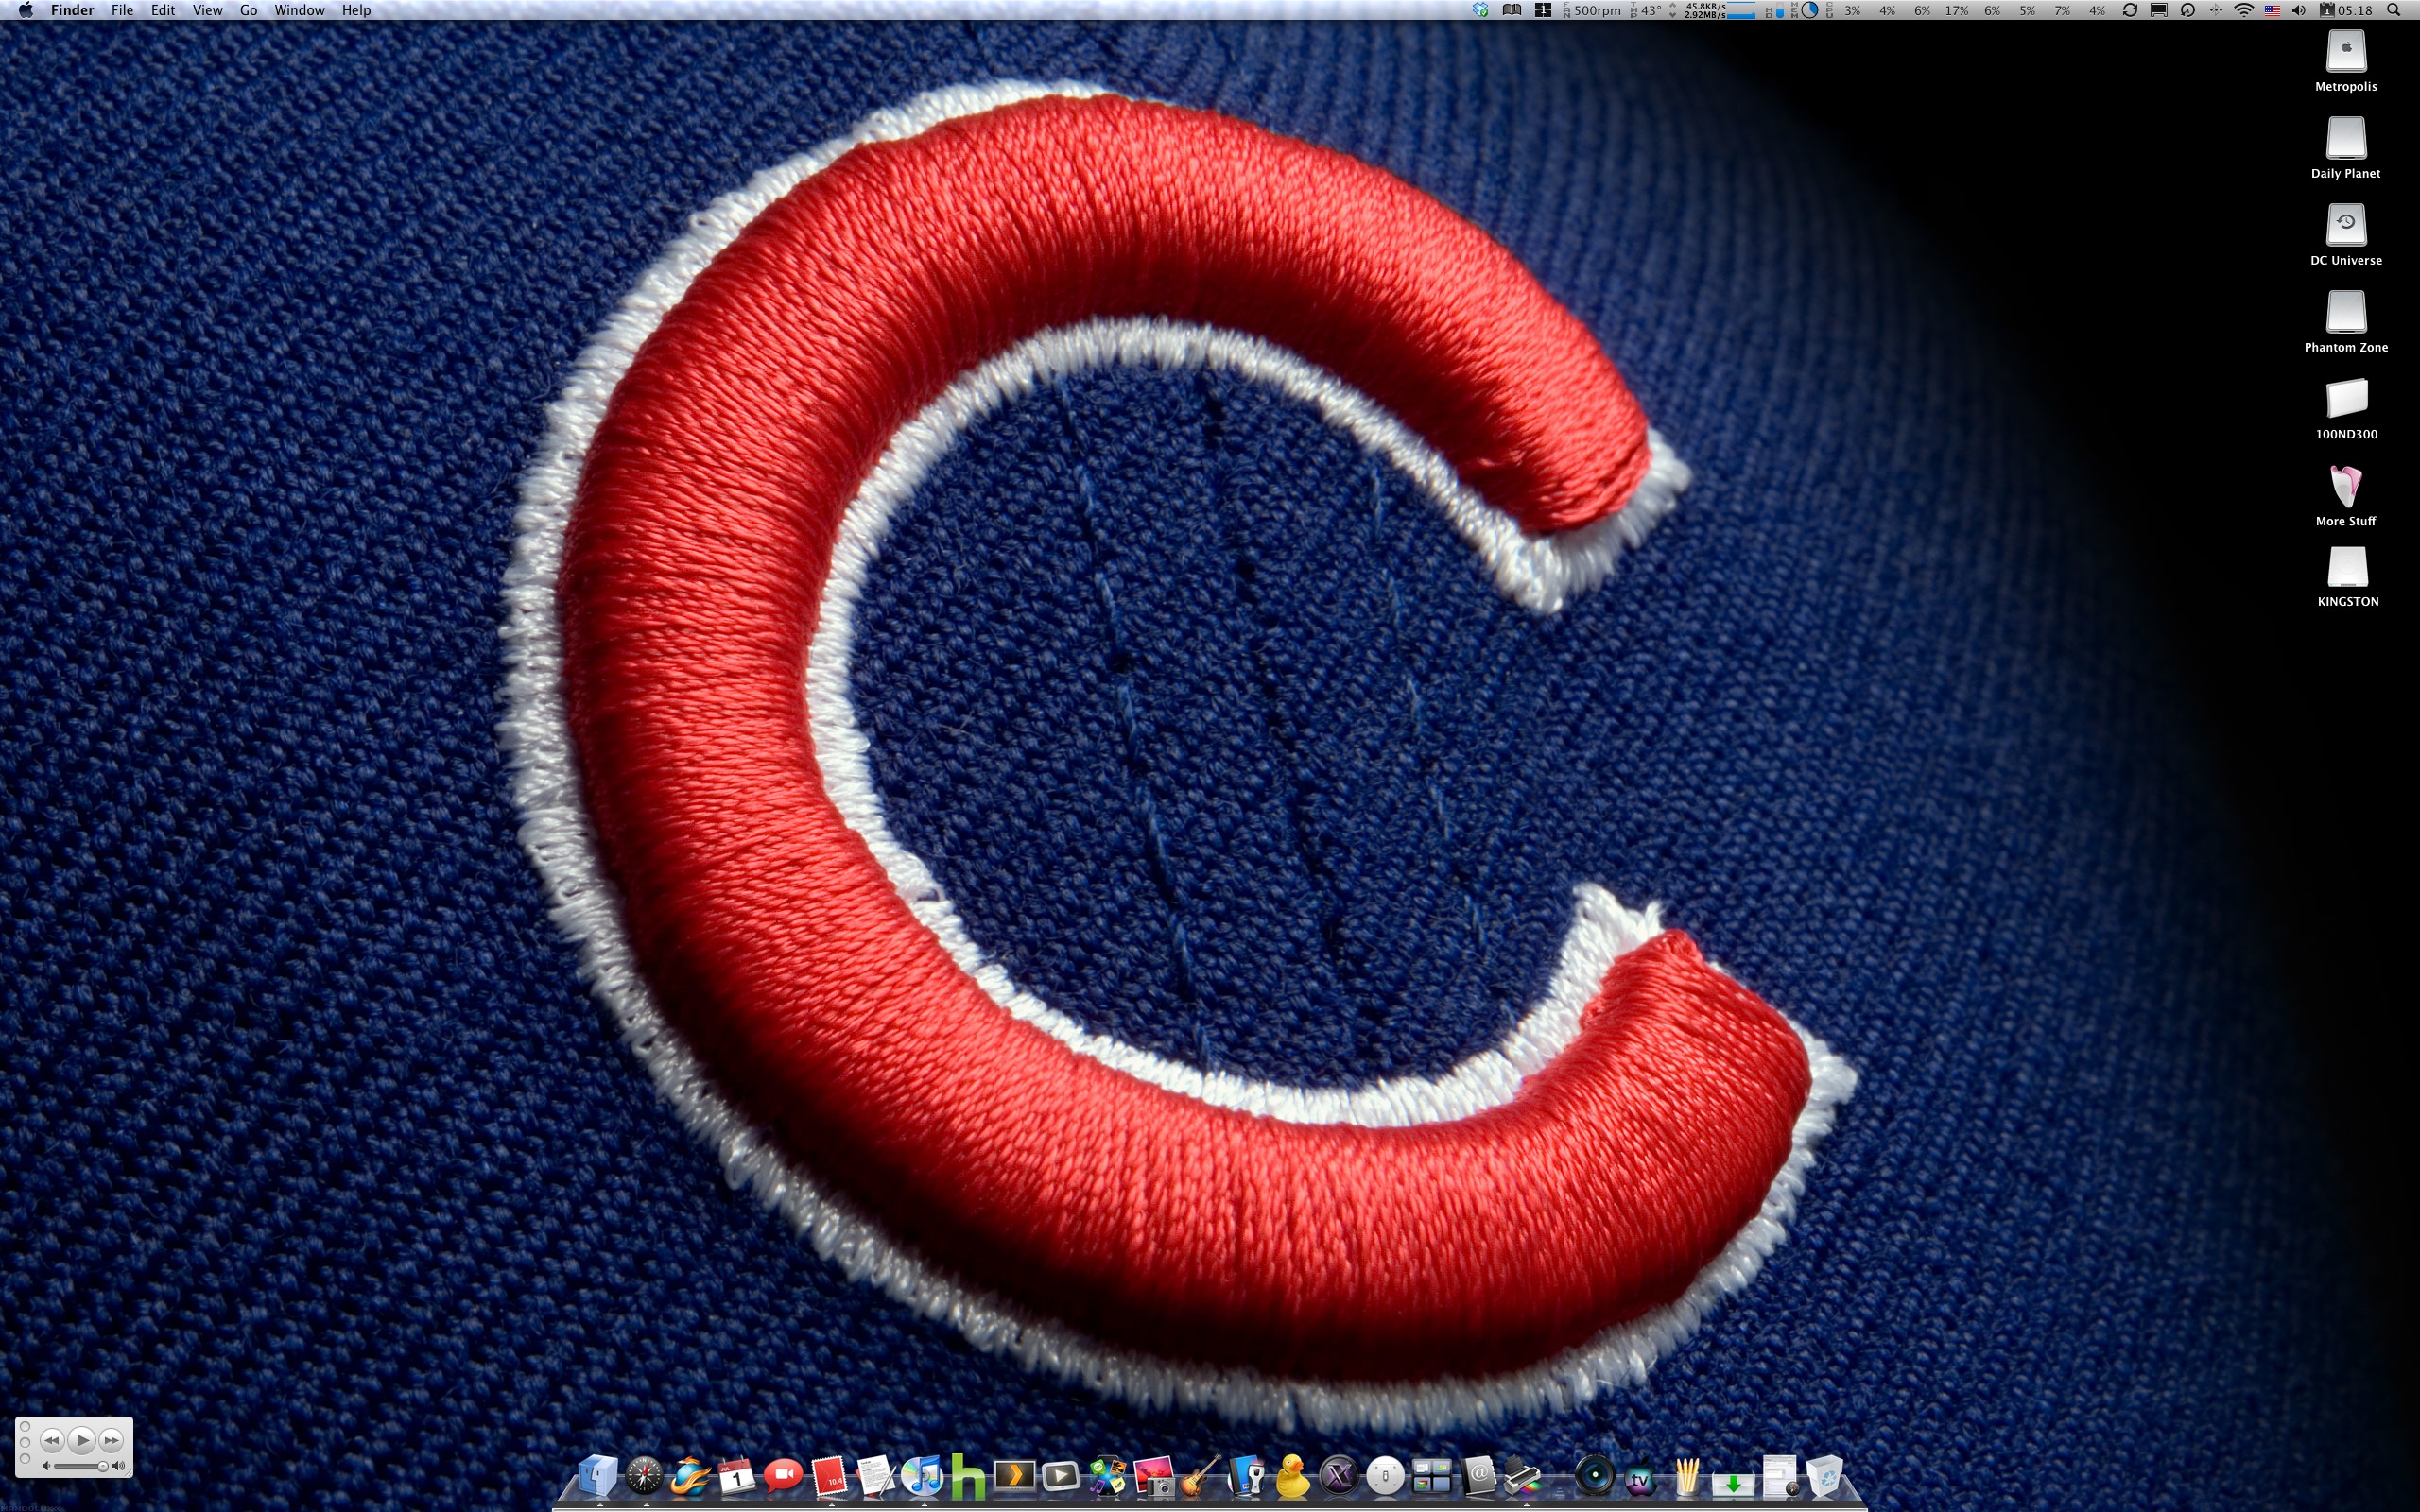2420x1512 pixels.
Task: Open the Wi-Fi status menu
Action: point(2244,10)
